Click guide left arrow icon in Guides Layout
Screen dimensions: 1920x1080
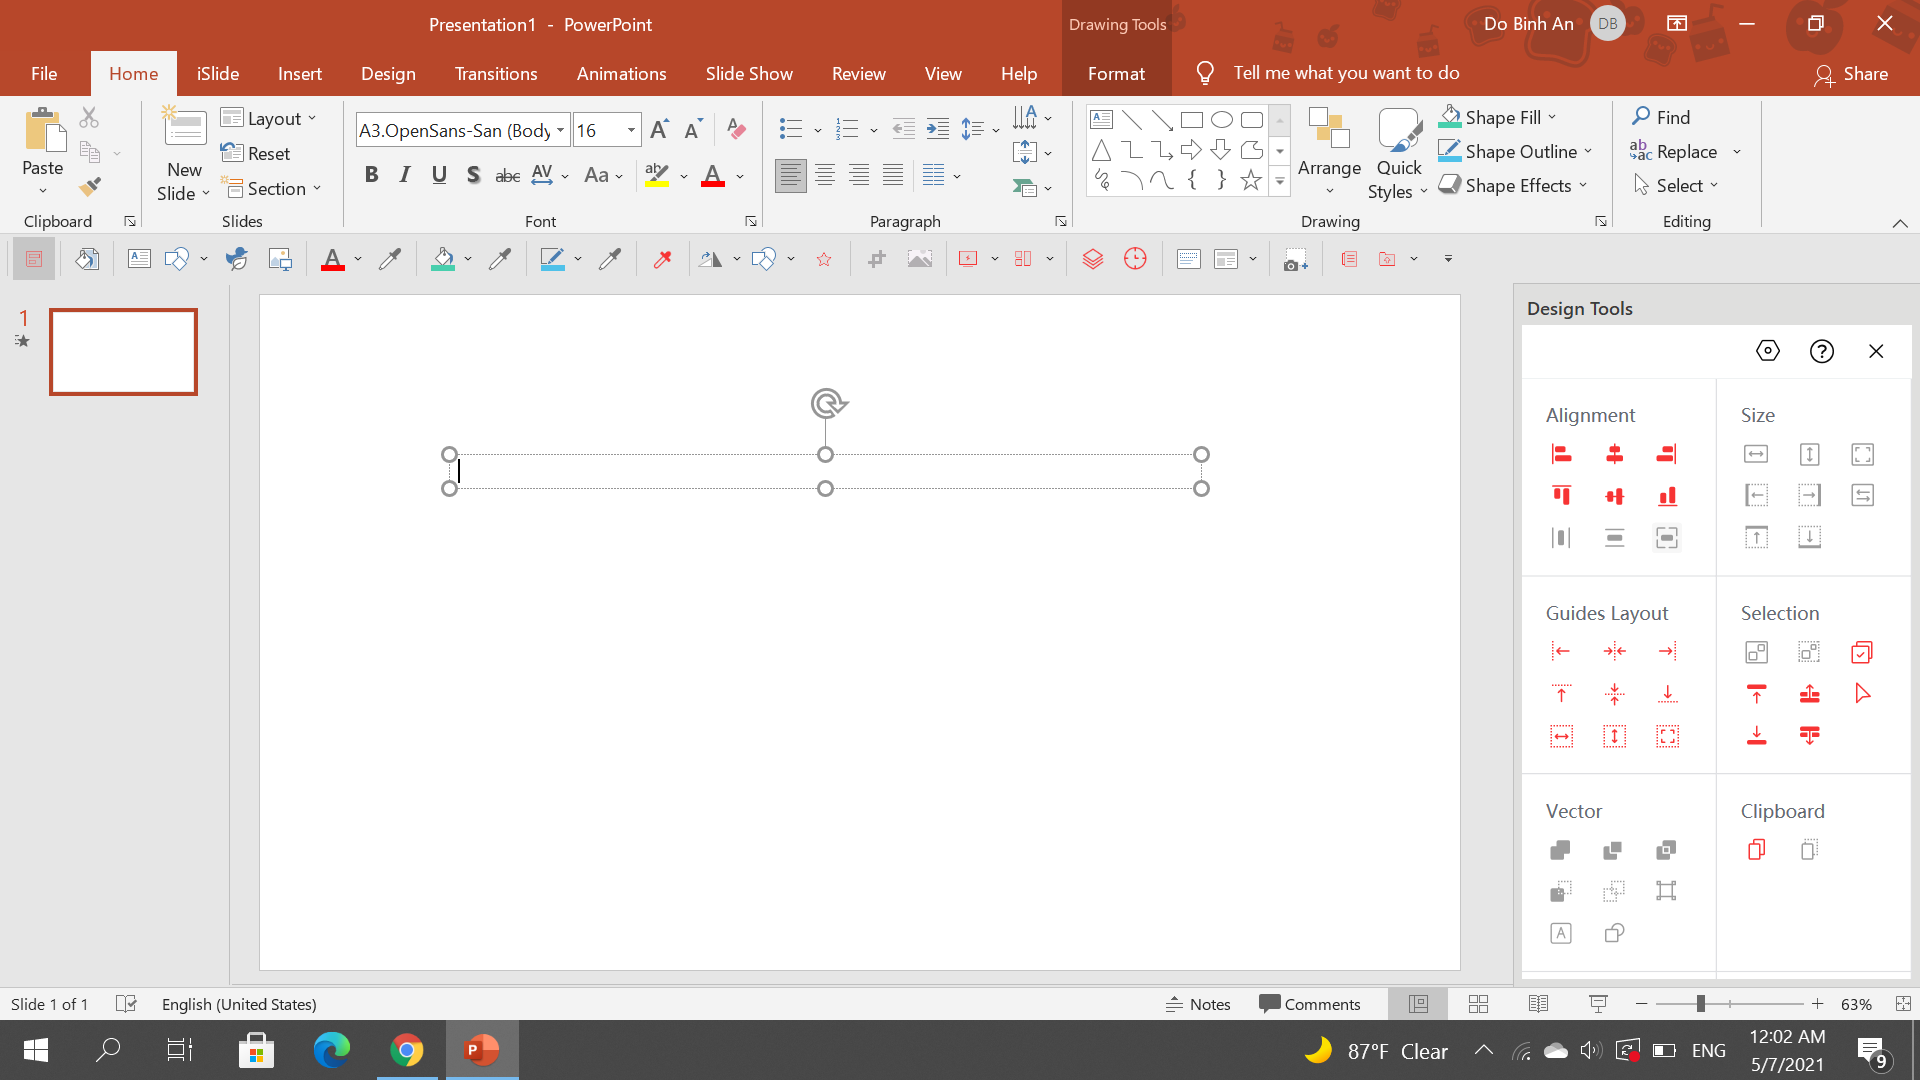[1561, 651]
